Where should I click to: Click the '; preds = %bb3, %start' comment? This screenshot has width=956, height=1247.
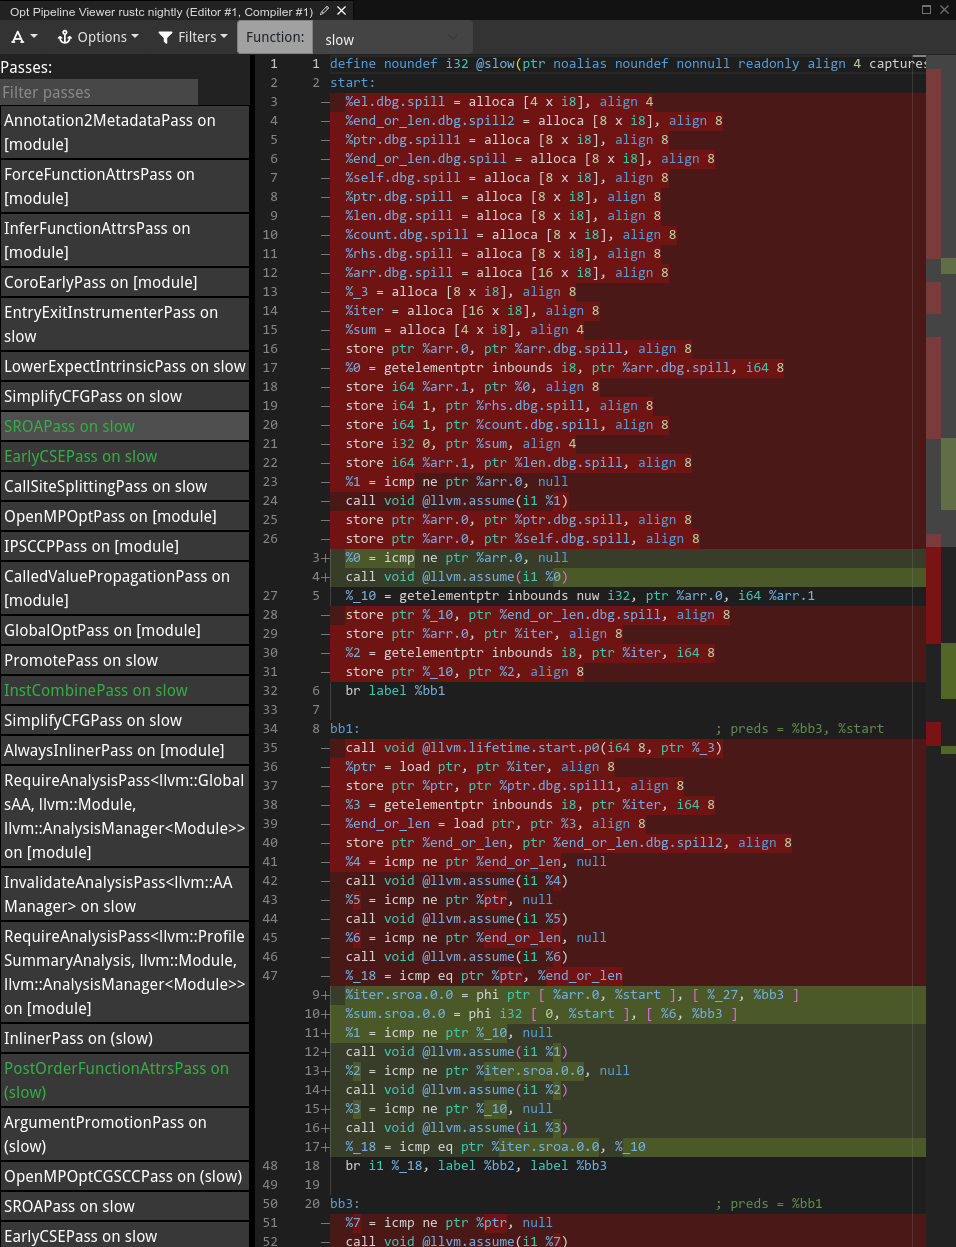point(800,729)
